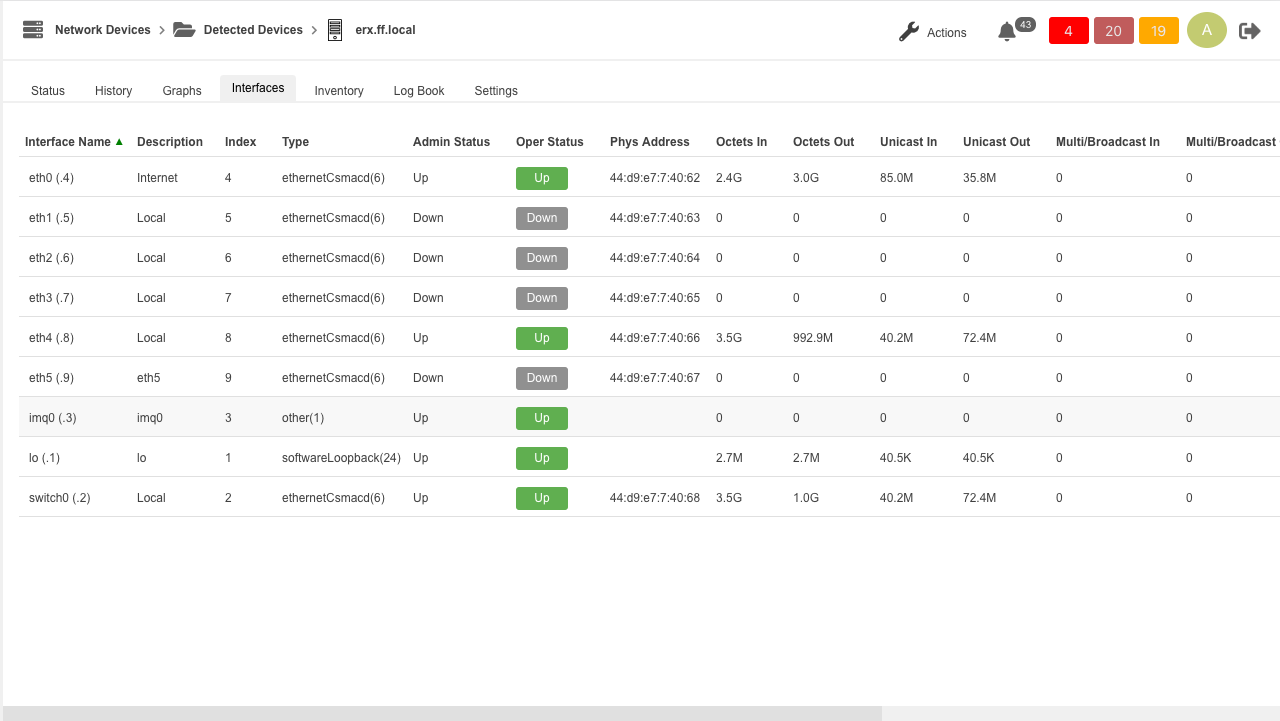The image size is (1280, 721).
Task: Select the eth5 (.9) interface name
Action: coord(51,378)
